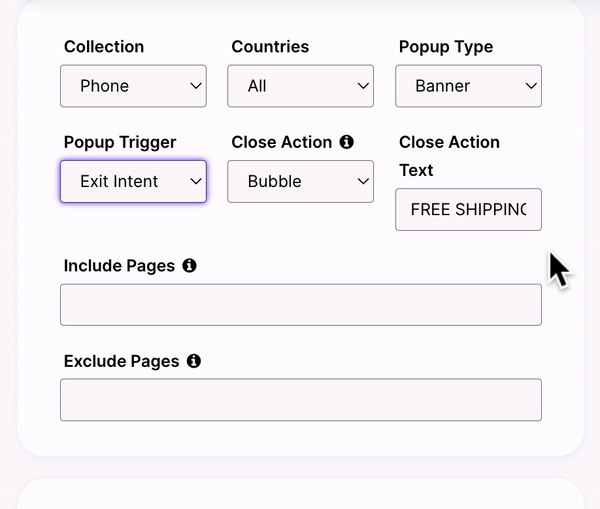Click the Countries field label
Image resolution: width=600 pixels, height=509 pixels.
270,47
